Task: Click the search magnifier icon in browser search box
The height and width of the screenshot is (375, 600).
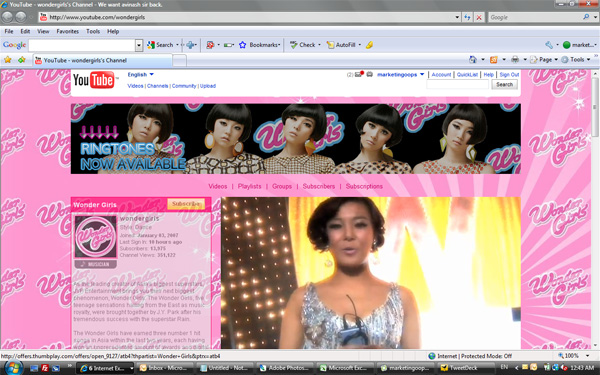Action: click(586, 17)
